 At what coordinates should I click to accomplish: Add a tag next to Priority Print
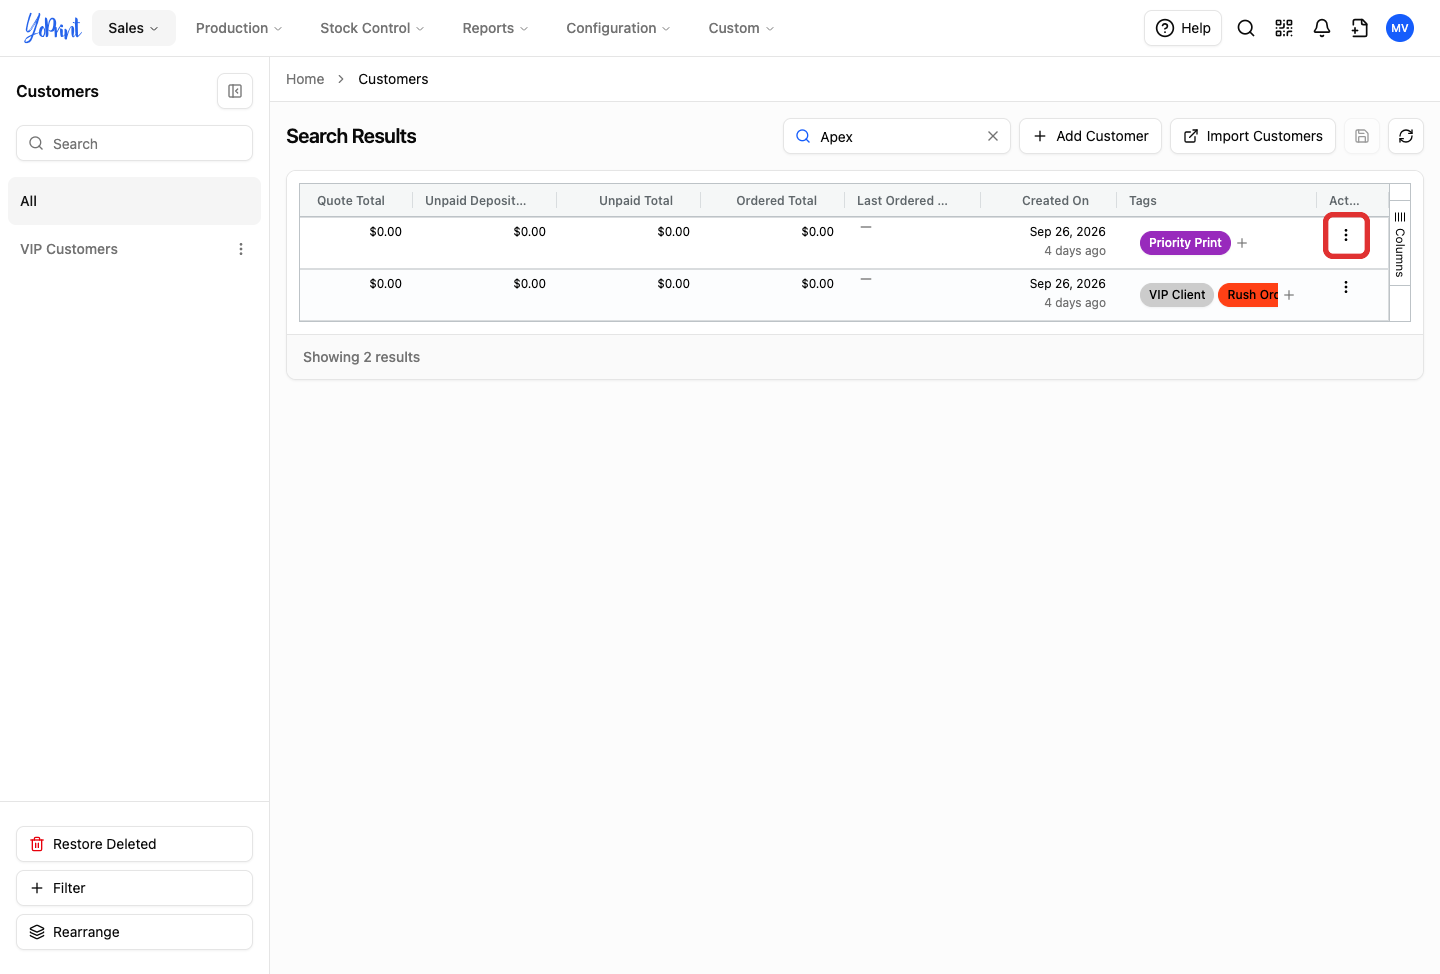[1242, 243]
